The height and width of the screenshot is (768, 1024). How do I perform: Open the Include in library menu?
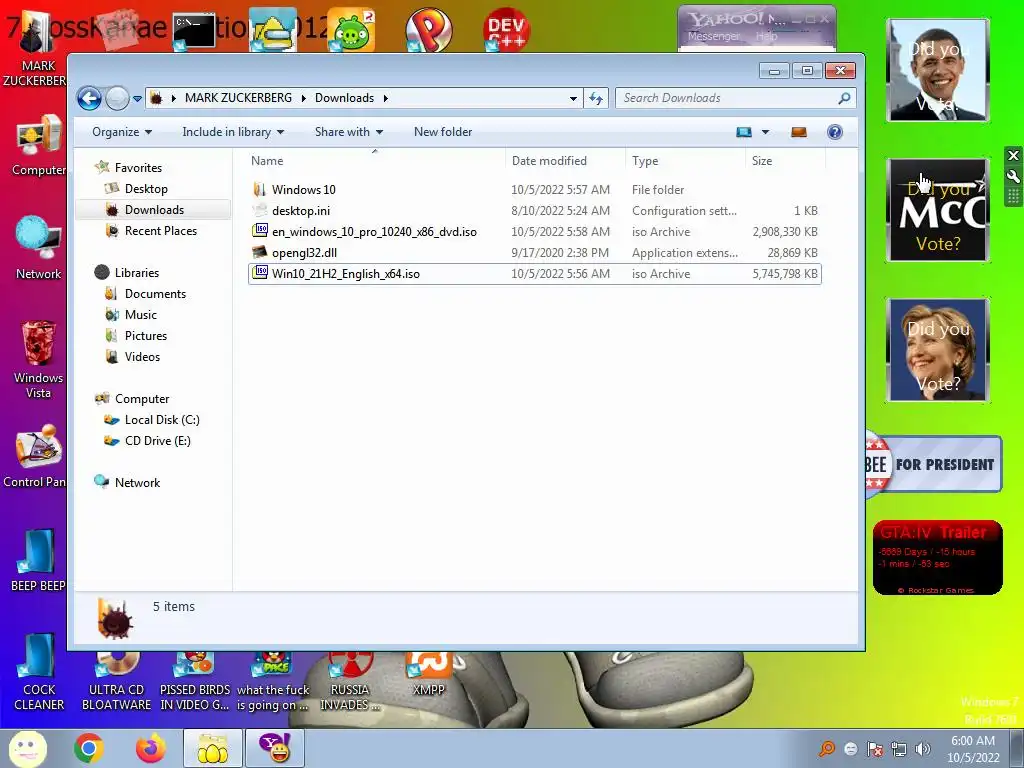point(233,132)
